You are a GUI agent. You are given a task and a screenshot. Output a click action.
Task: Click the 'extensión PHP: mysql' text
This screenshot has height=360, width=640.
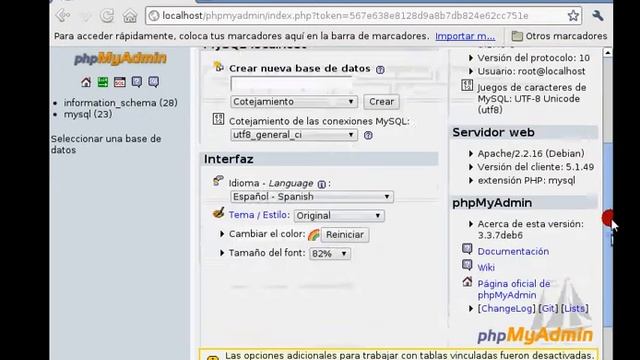point(527,180)
